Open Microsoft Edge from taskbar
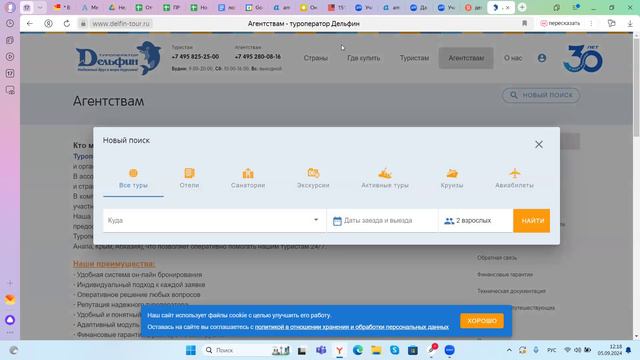 point(358,350)
